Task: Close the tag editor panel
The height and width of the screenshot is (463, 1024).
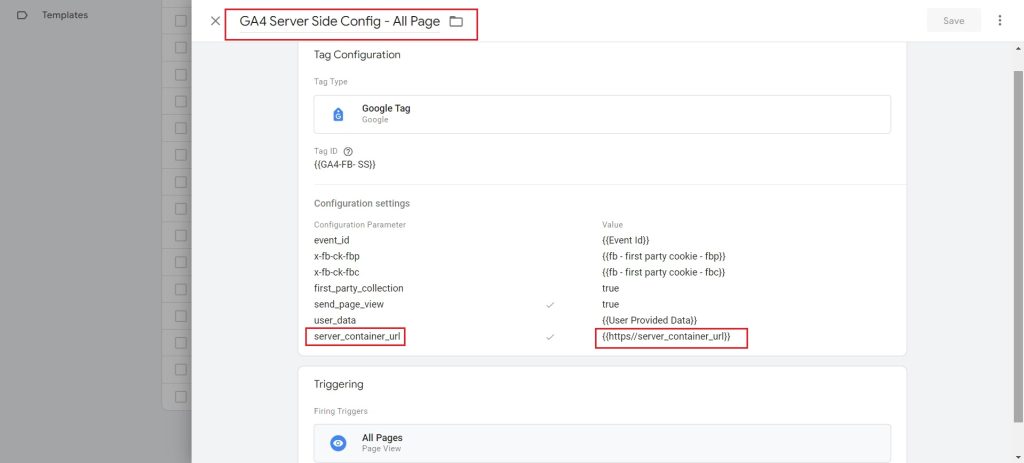Action: click(x=216, y=21)
